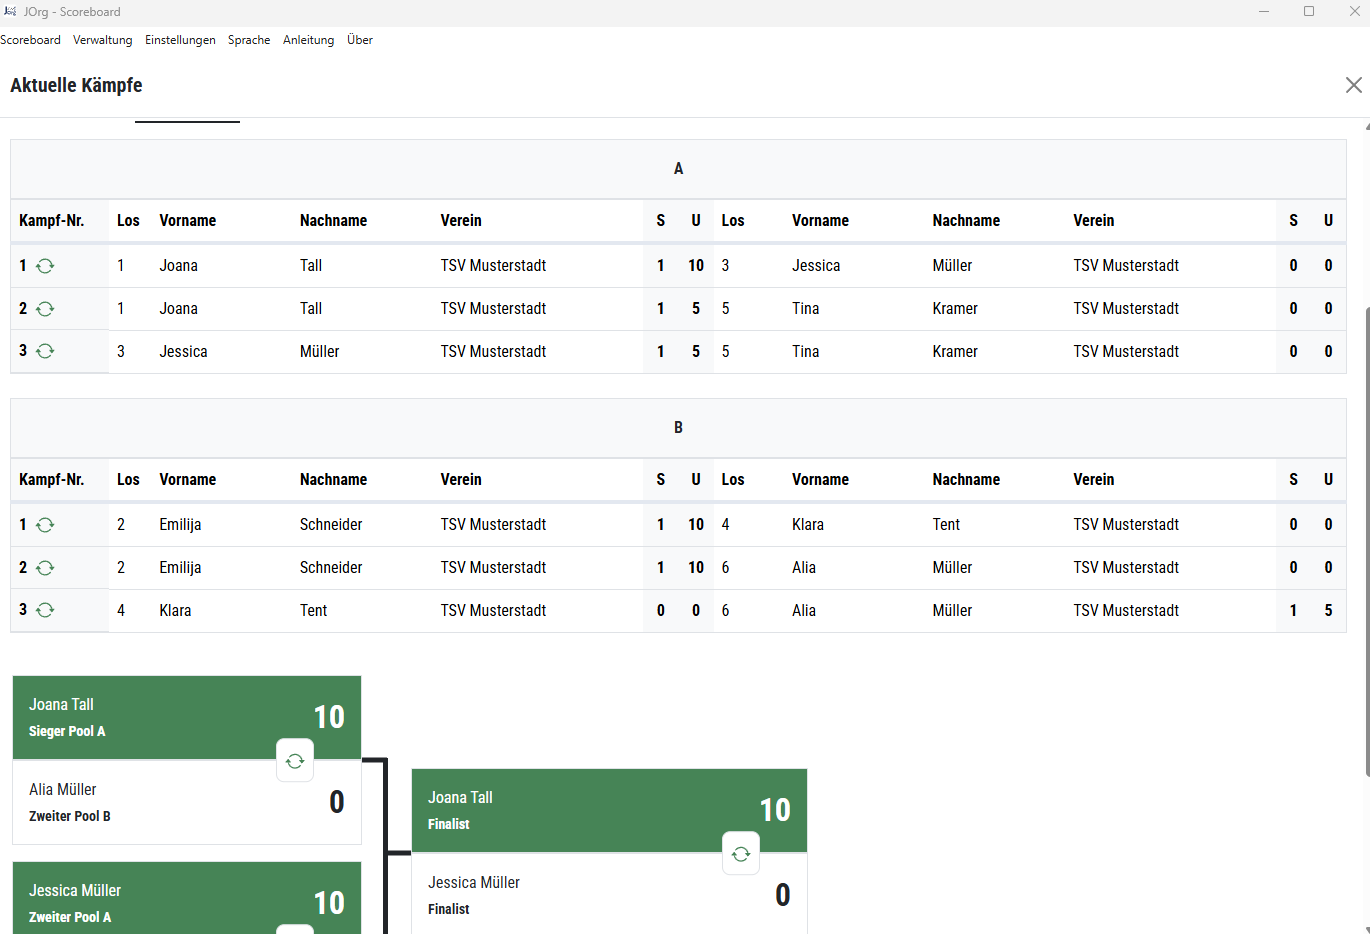Click refresh icon for Pool B fight 3
Viewport: 1370px width, 934px height.
(45, 610)
